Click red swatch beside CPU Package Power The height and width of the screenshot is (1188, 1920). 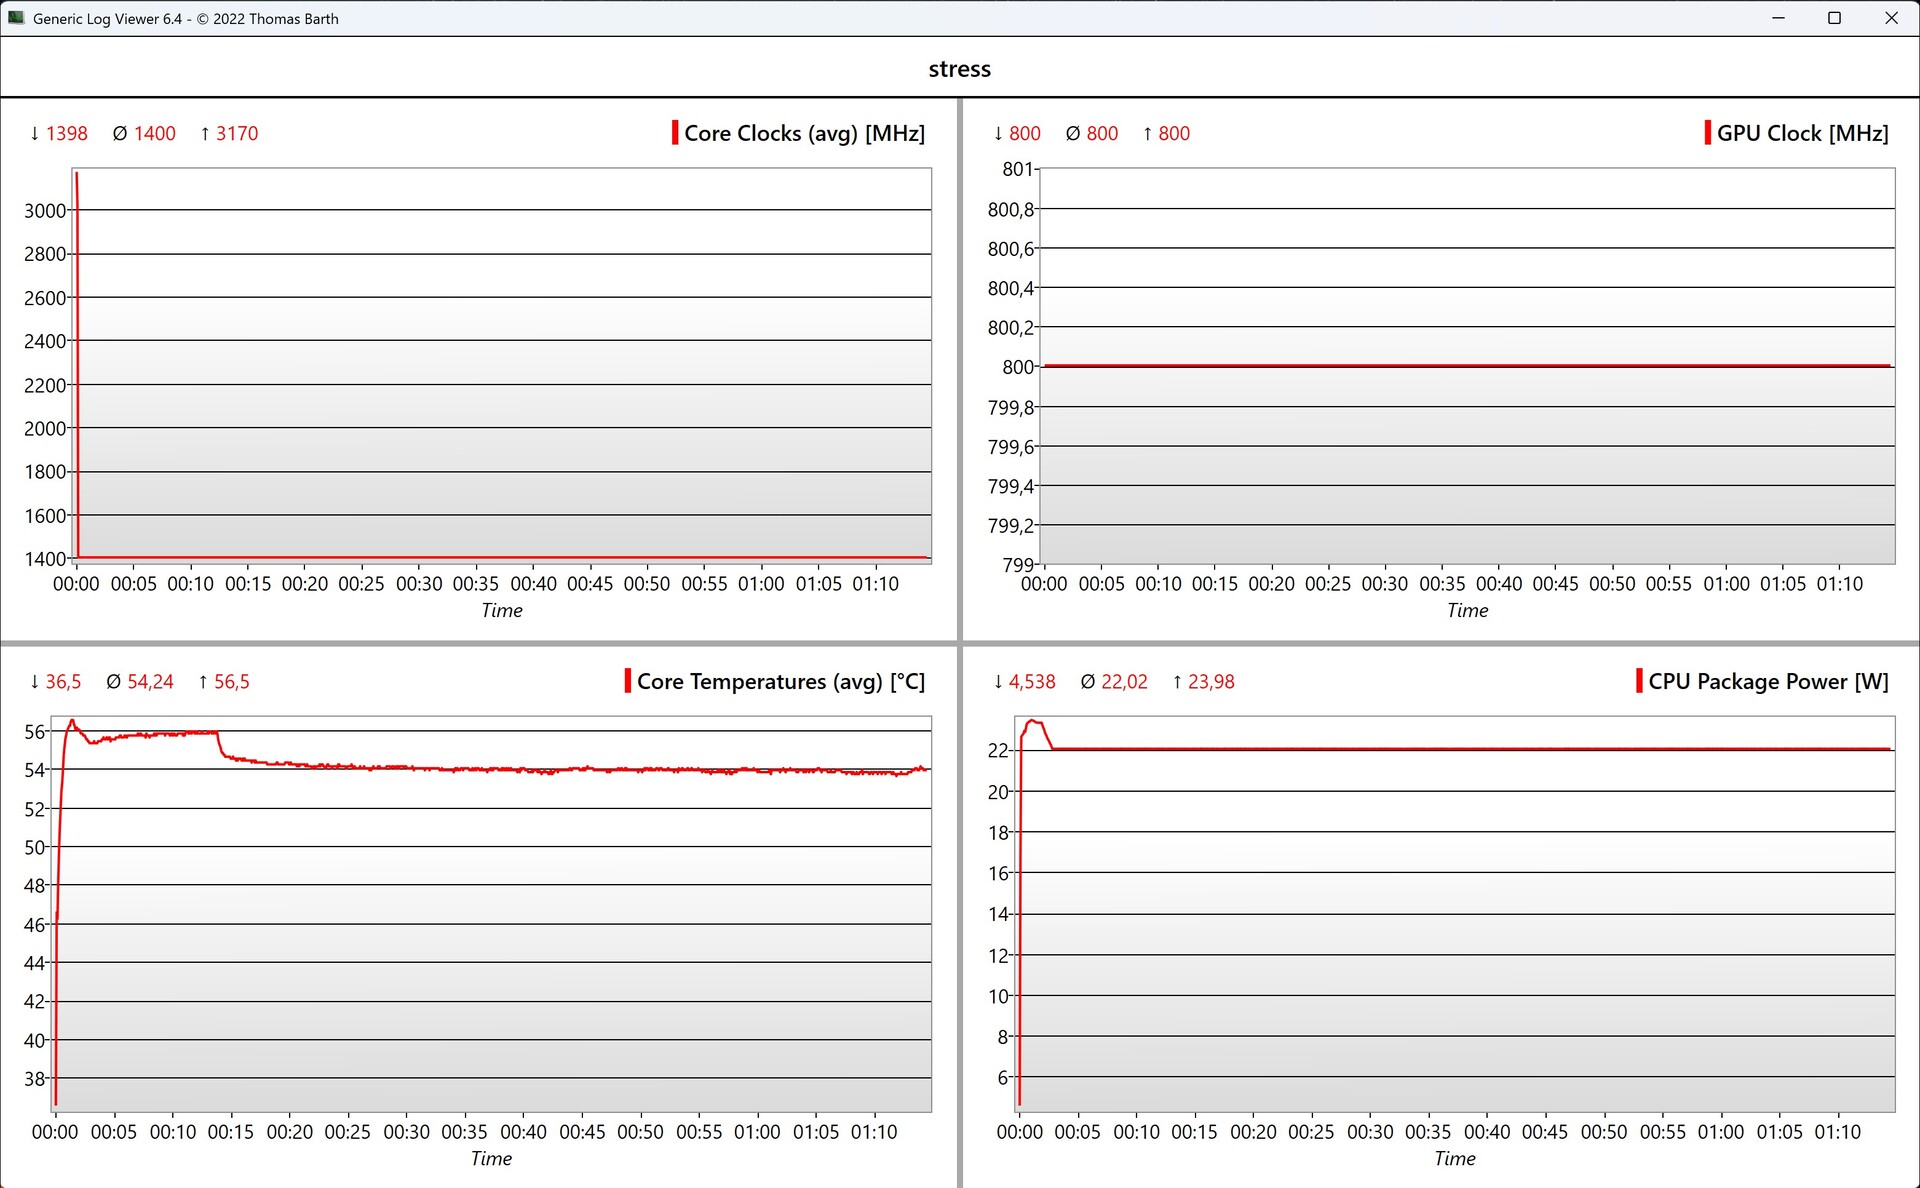point(1639,681)
